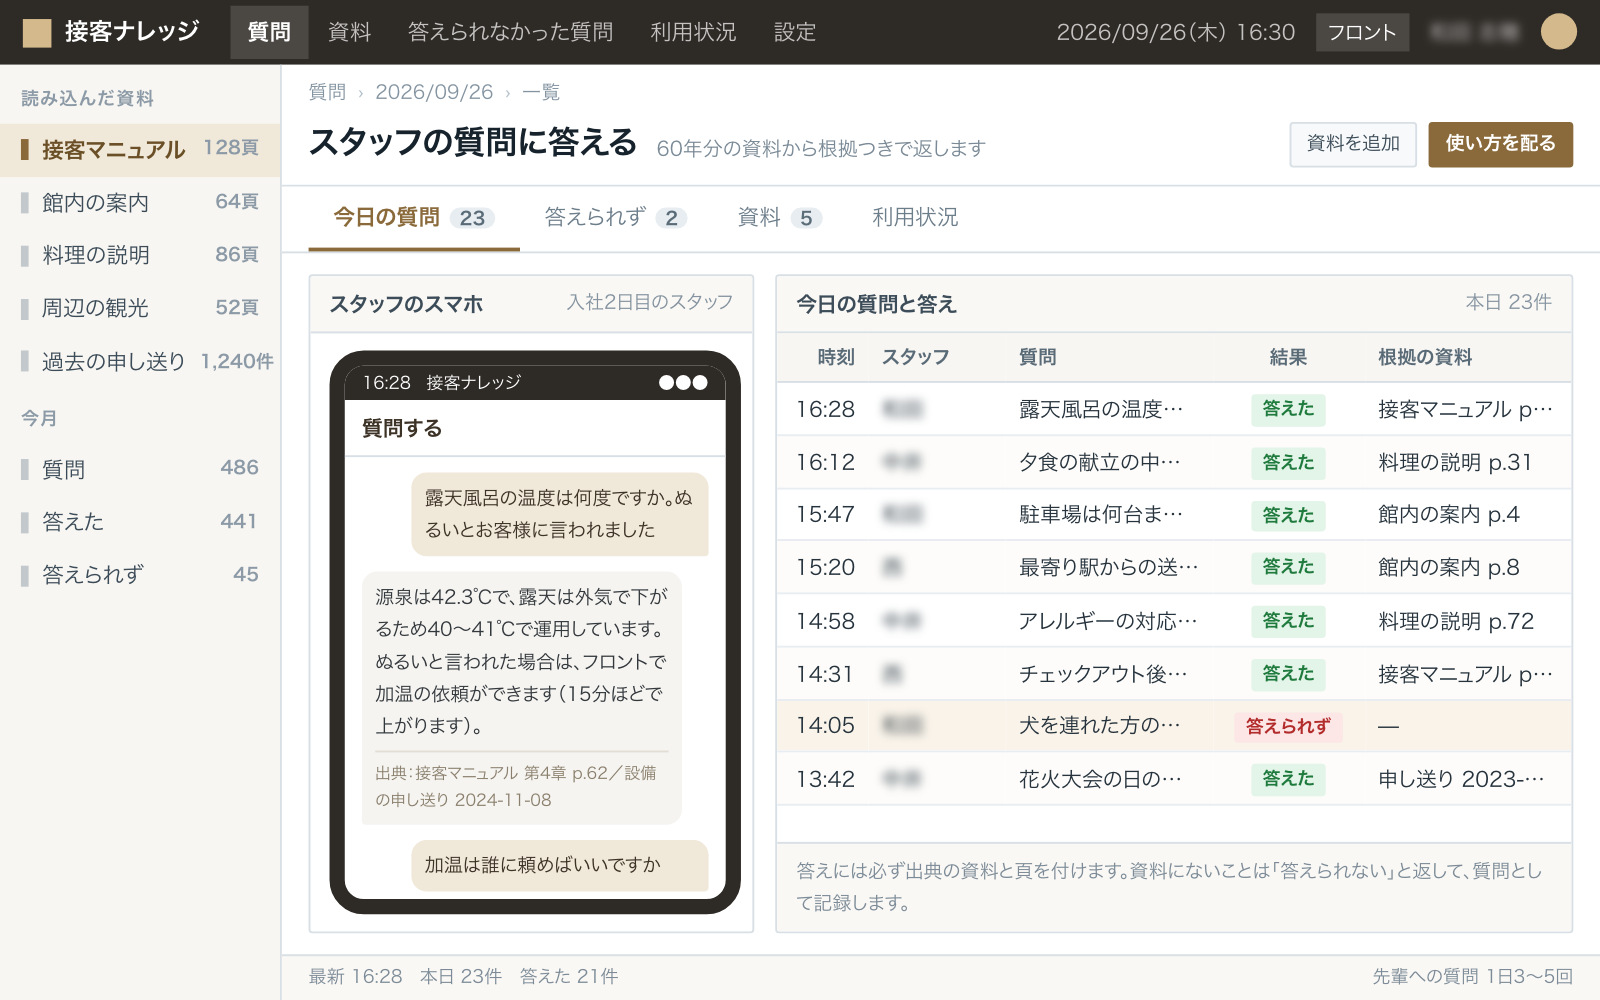The image size is (1600, 1000).
Task: Click the 時刻 column header
Action: (x=836, y=357)
